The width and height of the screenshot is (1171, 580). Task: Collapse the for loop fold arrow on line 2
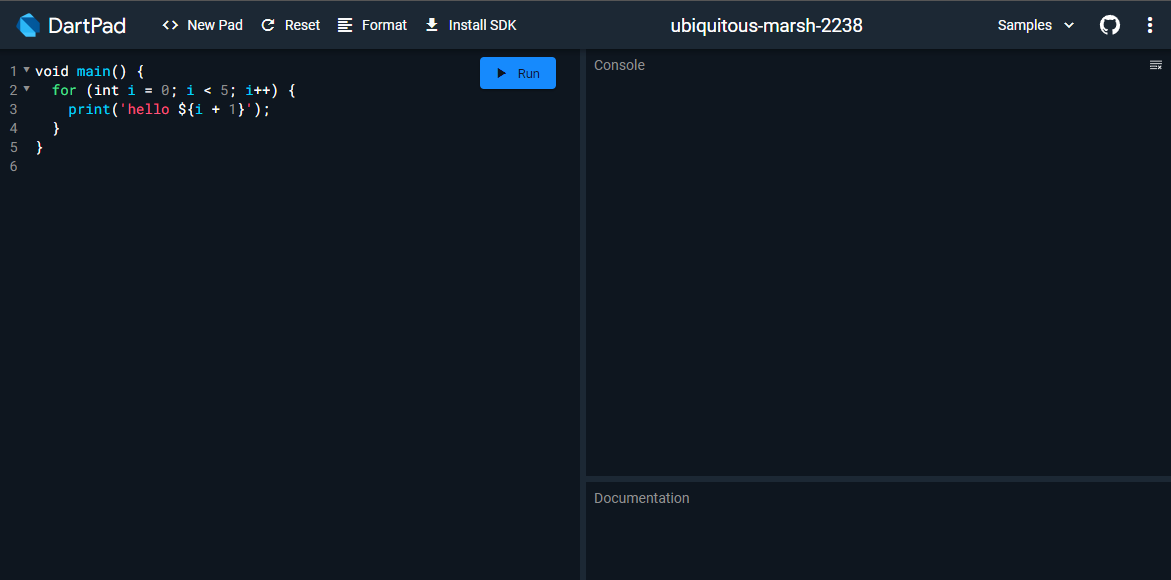click(27, 89)
